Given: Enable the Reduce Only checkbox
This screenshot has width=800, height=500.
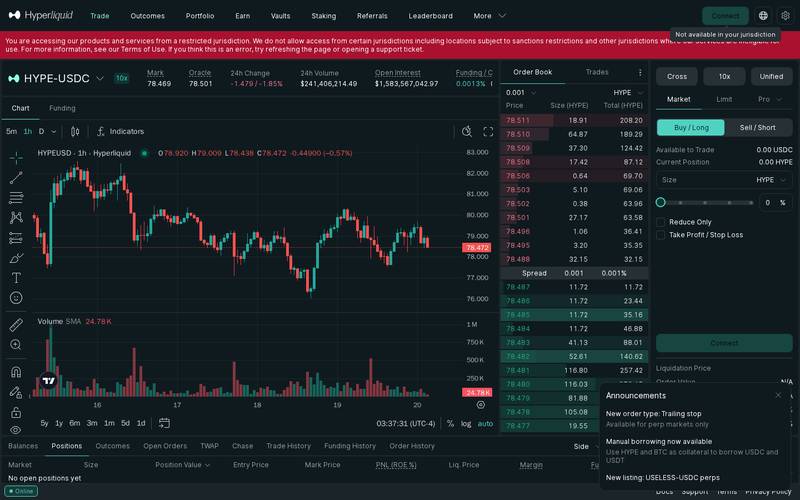Looking at the screenshot, I should 661,222.
